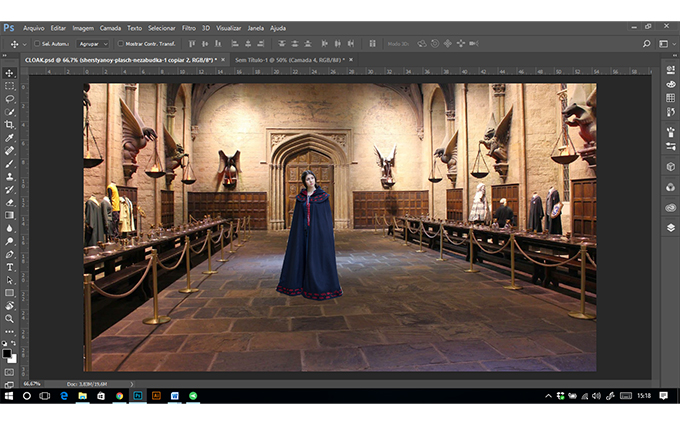The height and width of the screenshot is (425, 680).
Task: Open the Arquivo menu
Action: point(34,28)
